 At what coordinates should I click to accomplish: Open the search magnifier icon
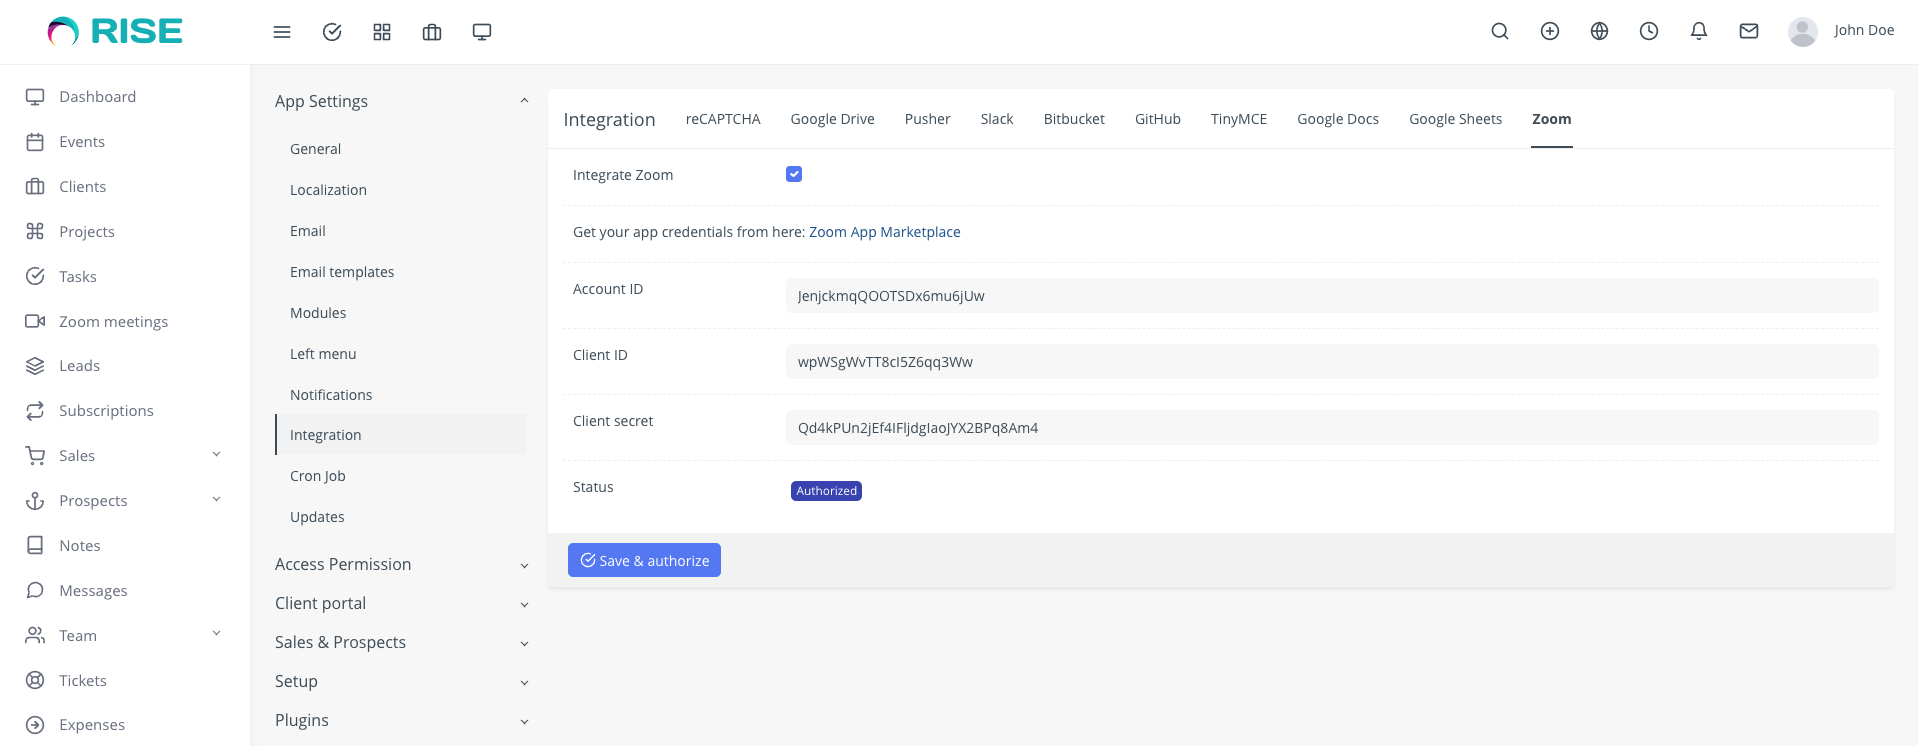(x=1499, y=31)
